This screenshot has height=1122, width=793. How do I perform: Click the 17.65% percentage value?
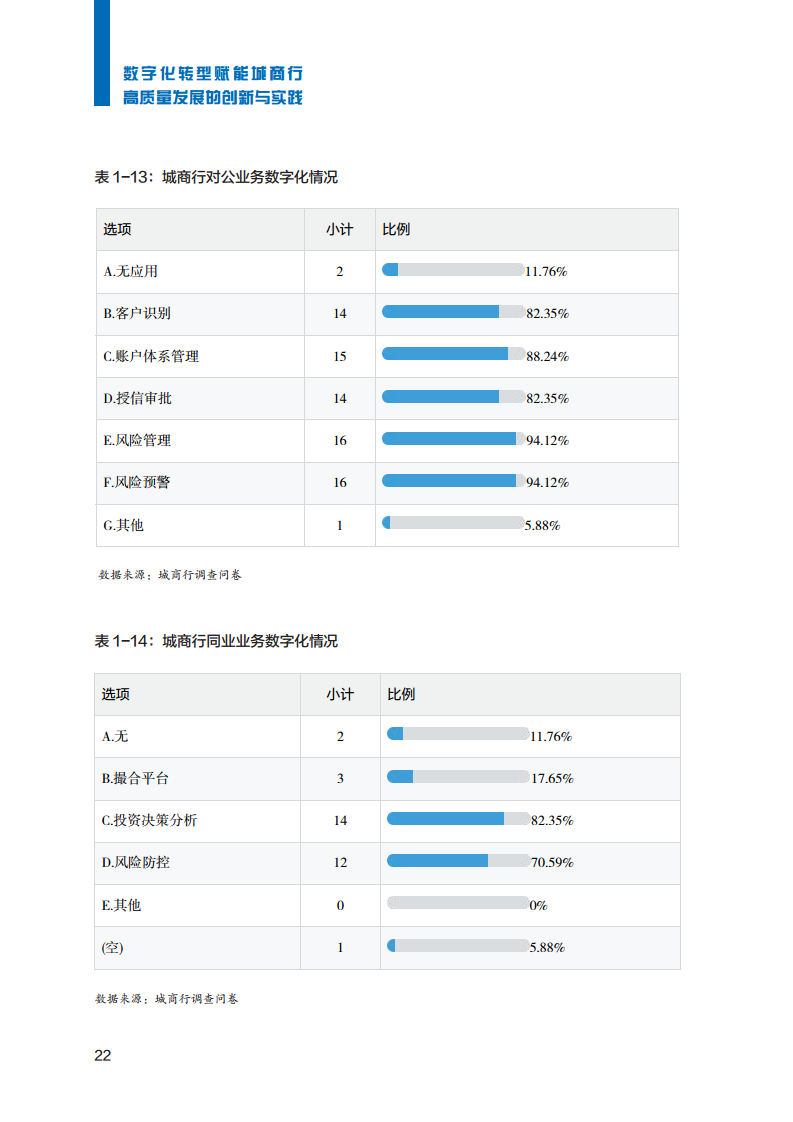[x=553, y=779]
